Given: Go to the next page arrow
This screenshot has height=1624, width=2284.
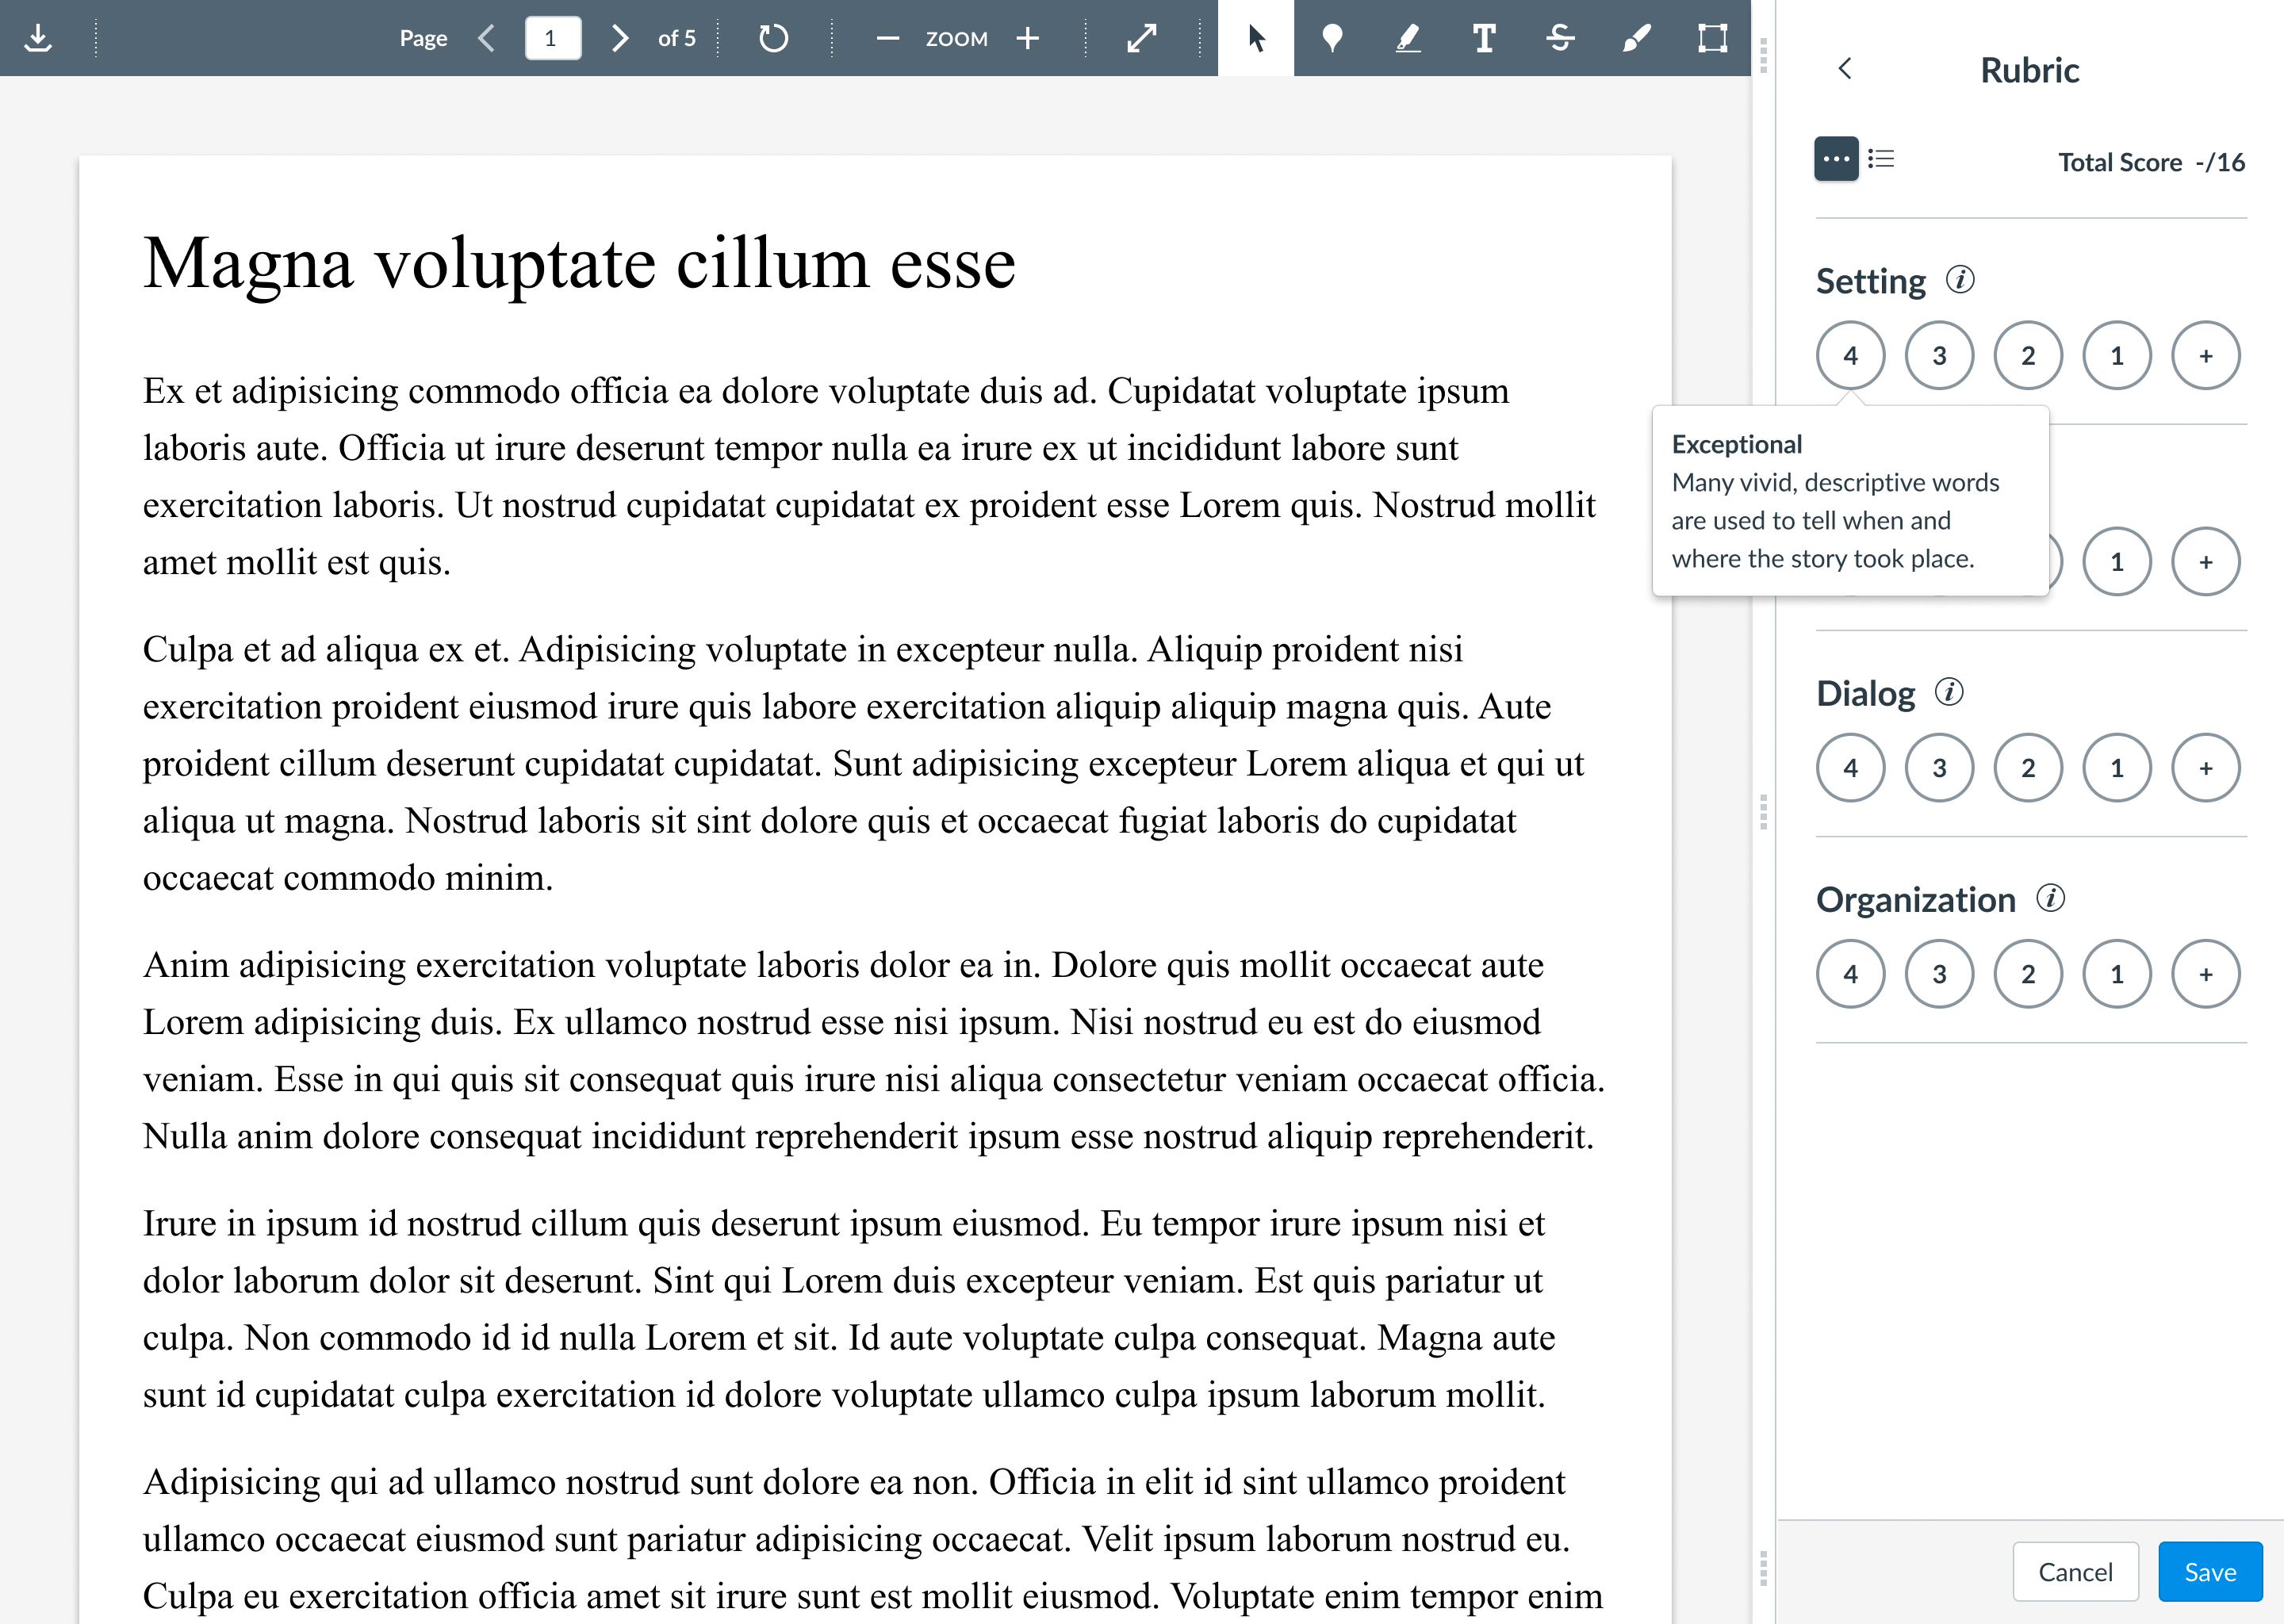Looking at the screenshot, I should coord(619,38).
